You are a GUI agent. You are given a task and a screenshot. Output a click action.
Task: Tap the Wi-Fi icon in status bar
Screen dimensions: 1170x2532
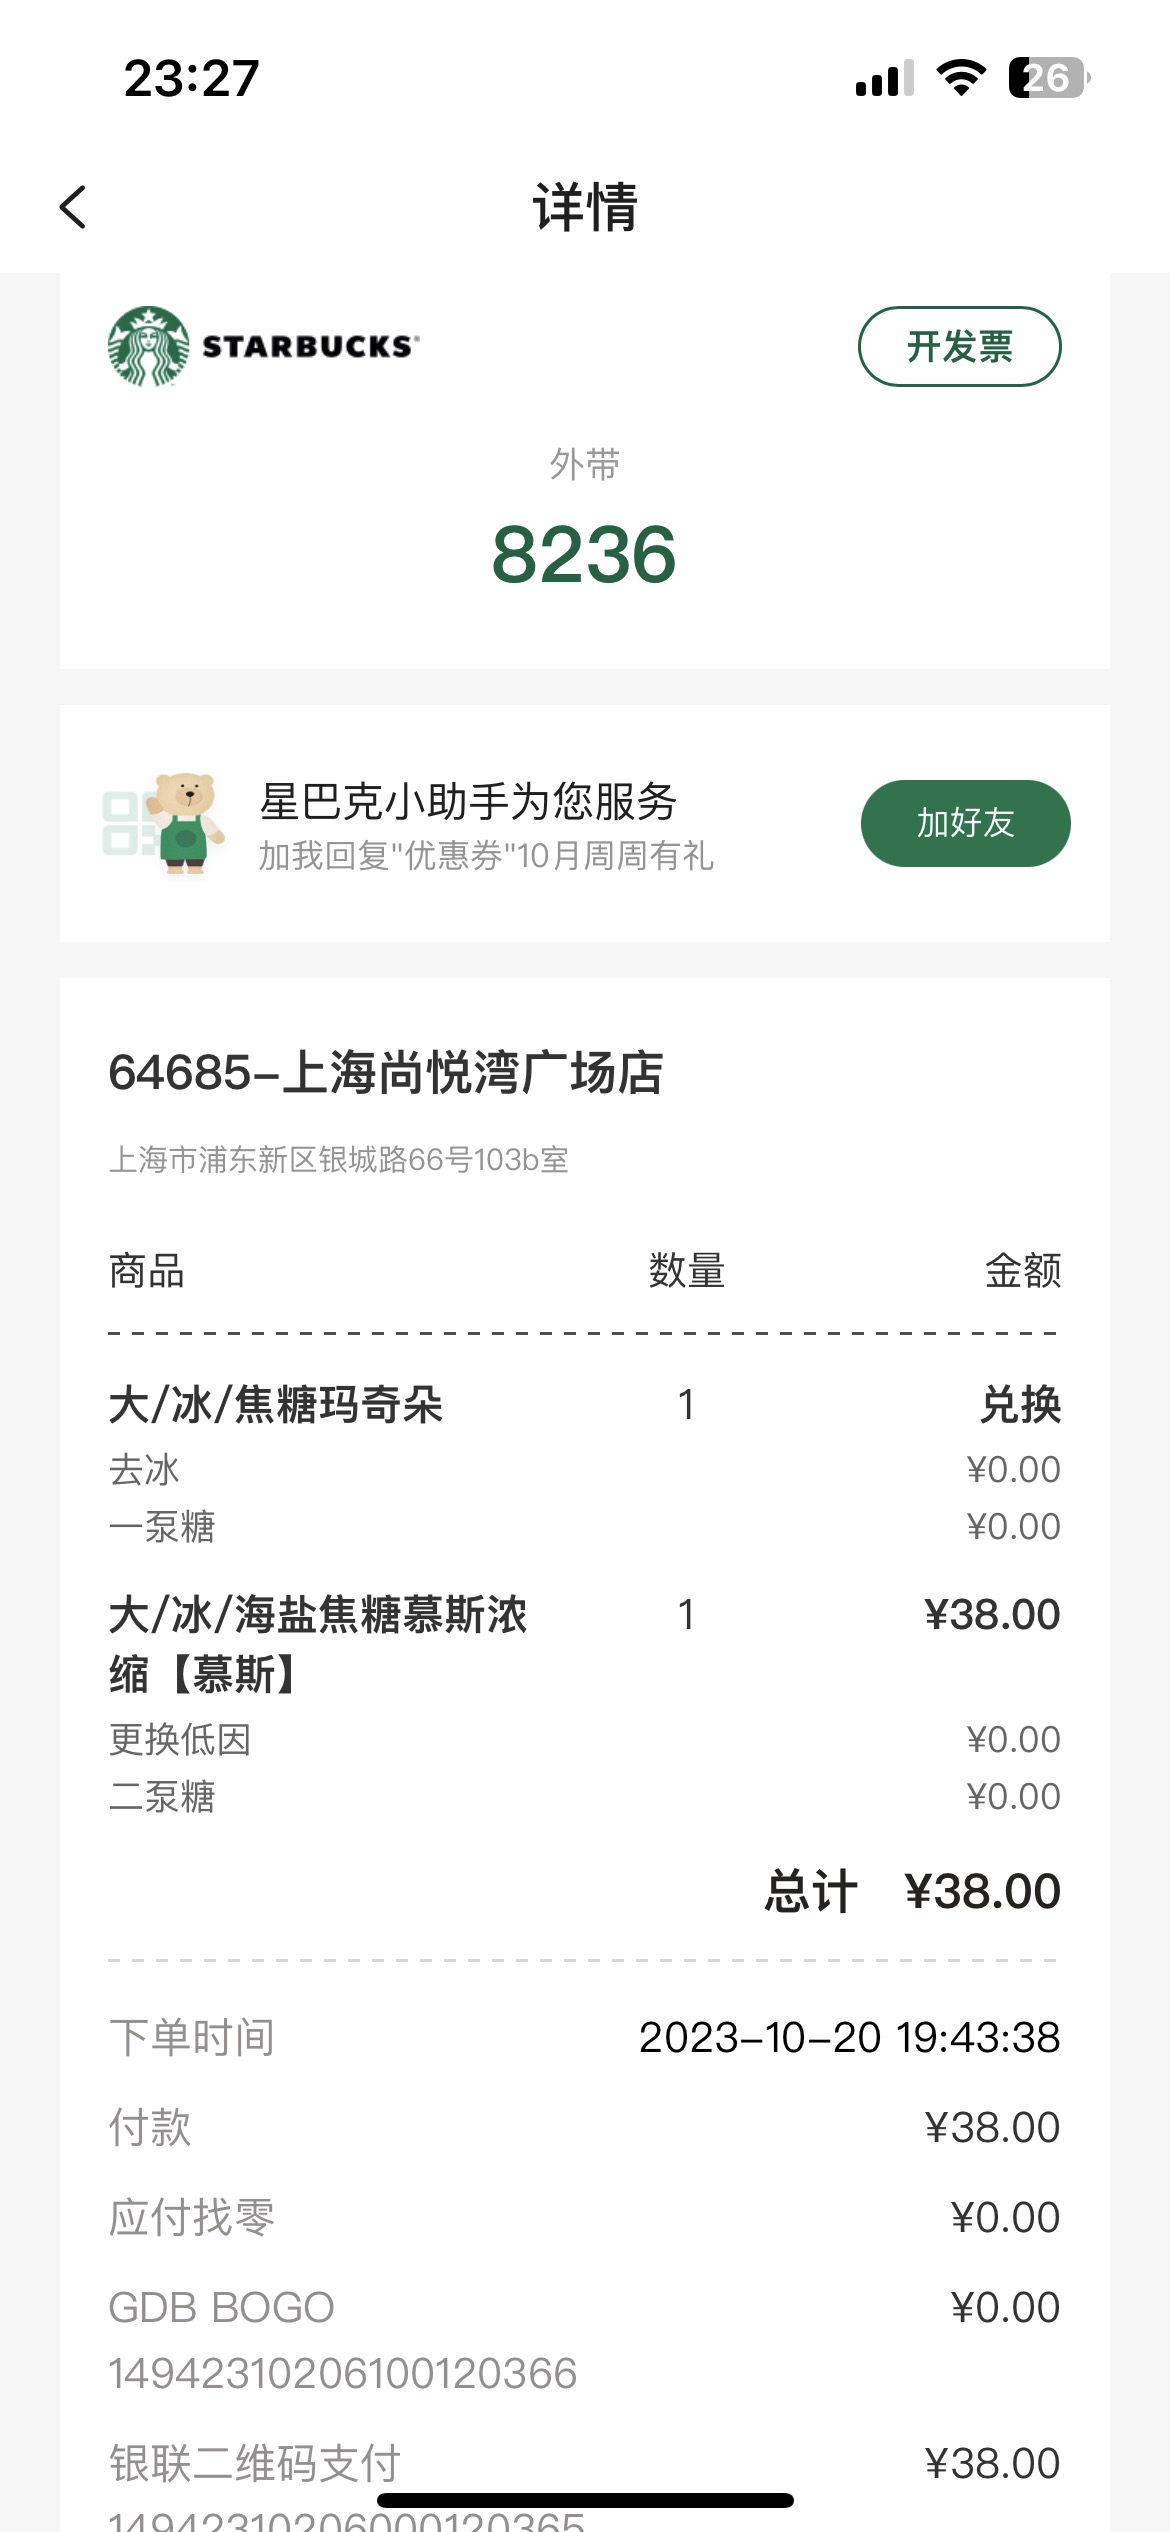coord(961,78)
